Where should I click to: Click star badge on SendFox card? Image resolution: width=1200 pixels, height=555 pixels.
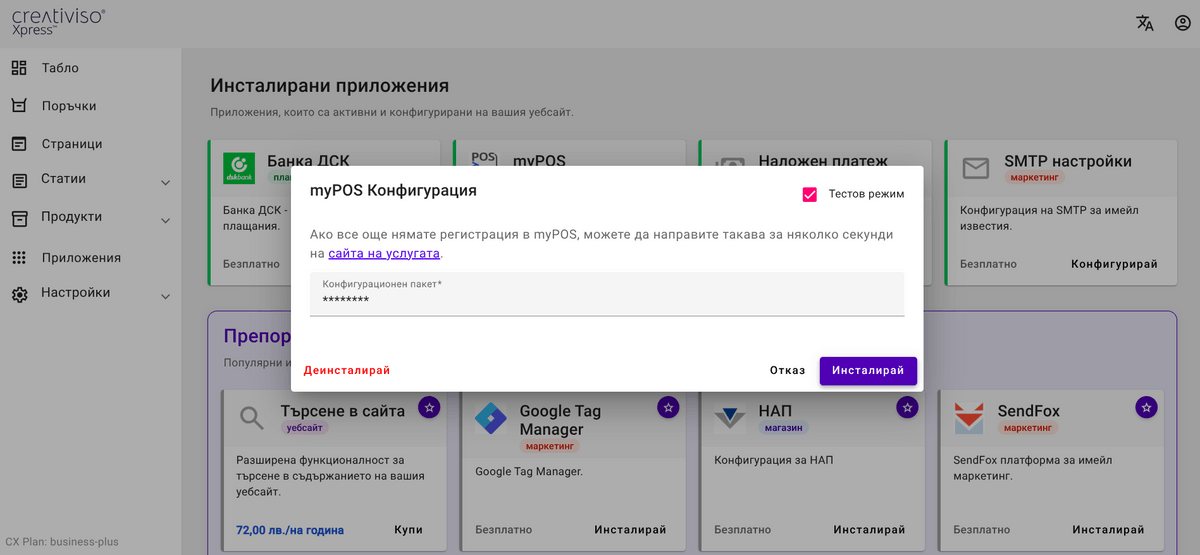click(1147, 407)
